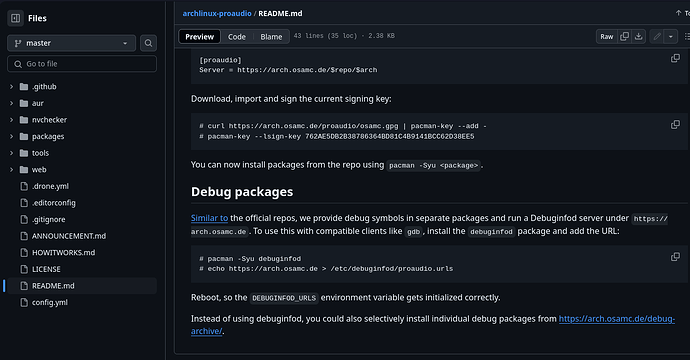Switch to the Blame tab

tap(271, 37)
